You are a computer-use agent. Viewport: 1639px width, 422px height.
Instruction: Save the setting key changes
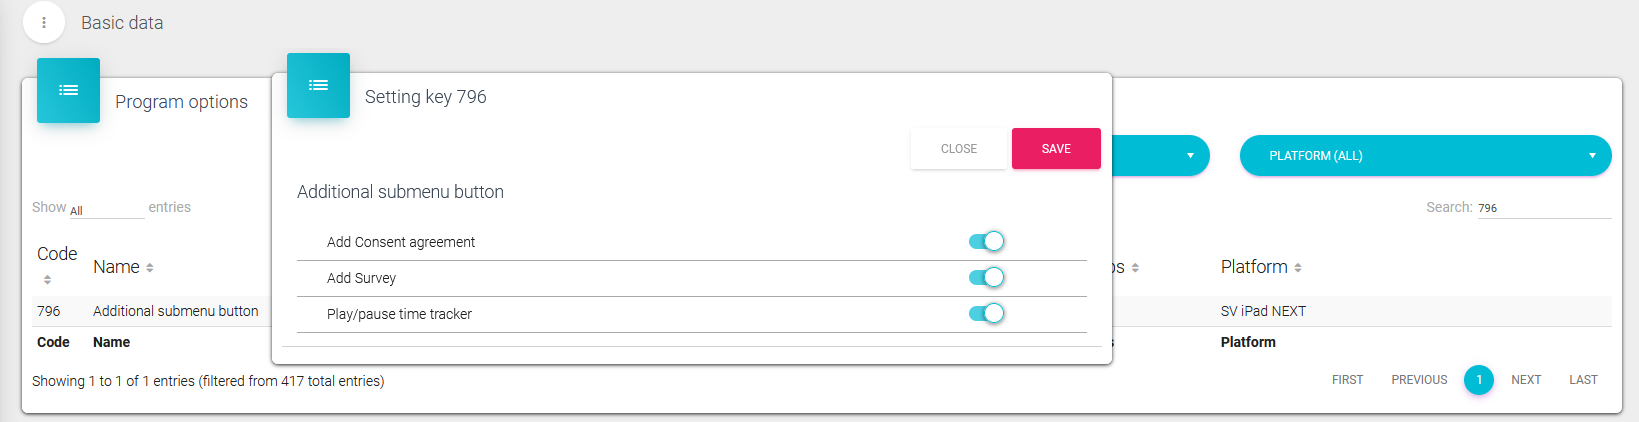pyautogui.click(x=1056, y=149)
